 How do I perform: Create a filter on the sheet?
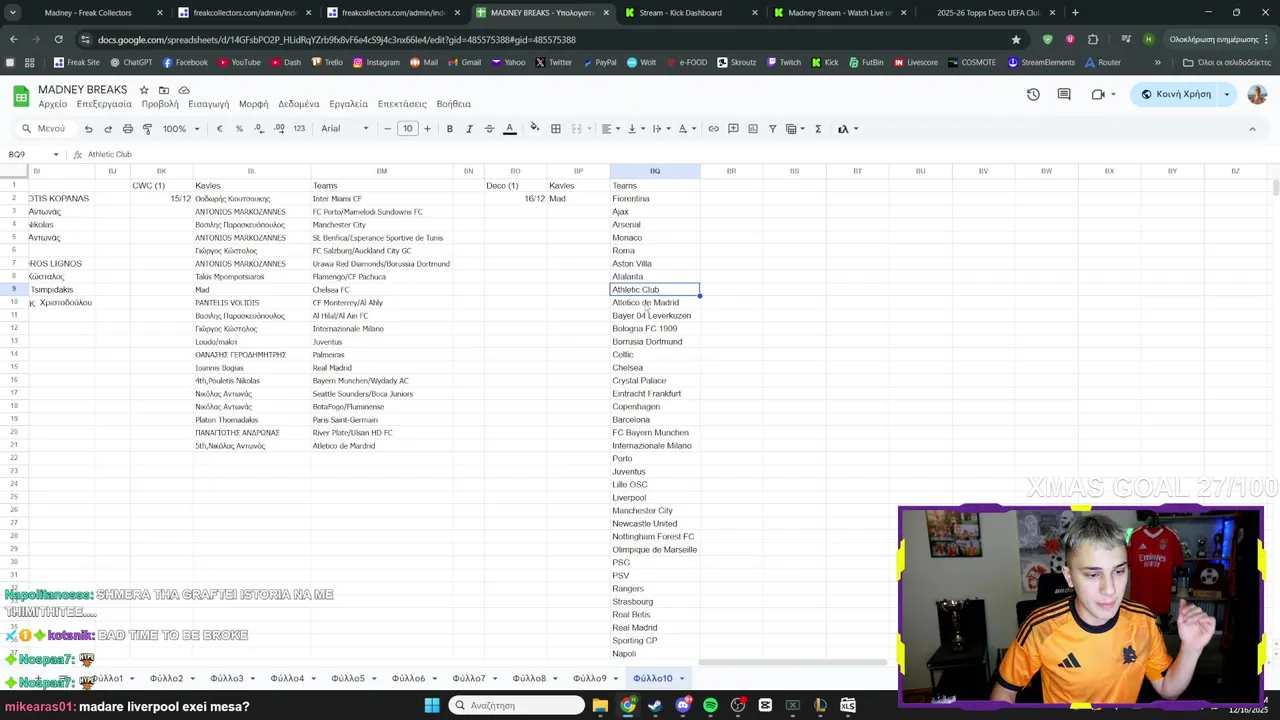(x=772, y=129)
